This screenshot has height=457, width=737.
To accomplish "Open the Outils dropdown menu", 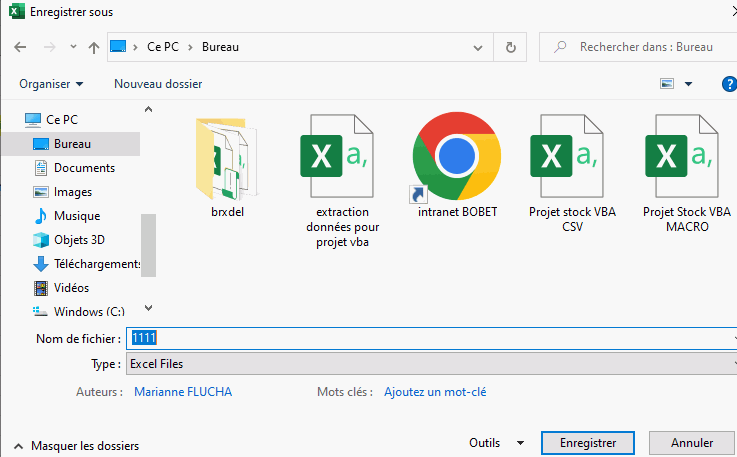I will [x=496, y=443].
